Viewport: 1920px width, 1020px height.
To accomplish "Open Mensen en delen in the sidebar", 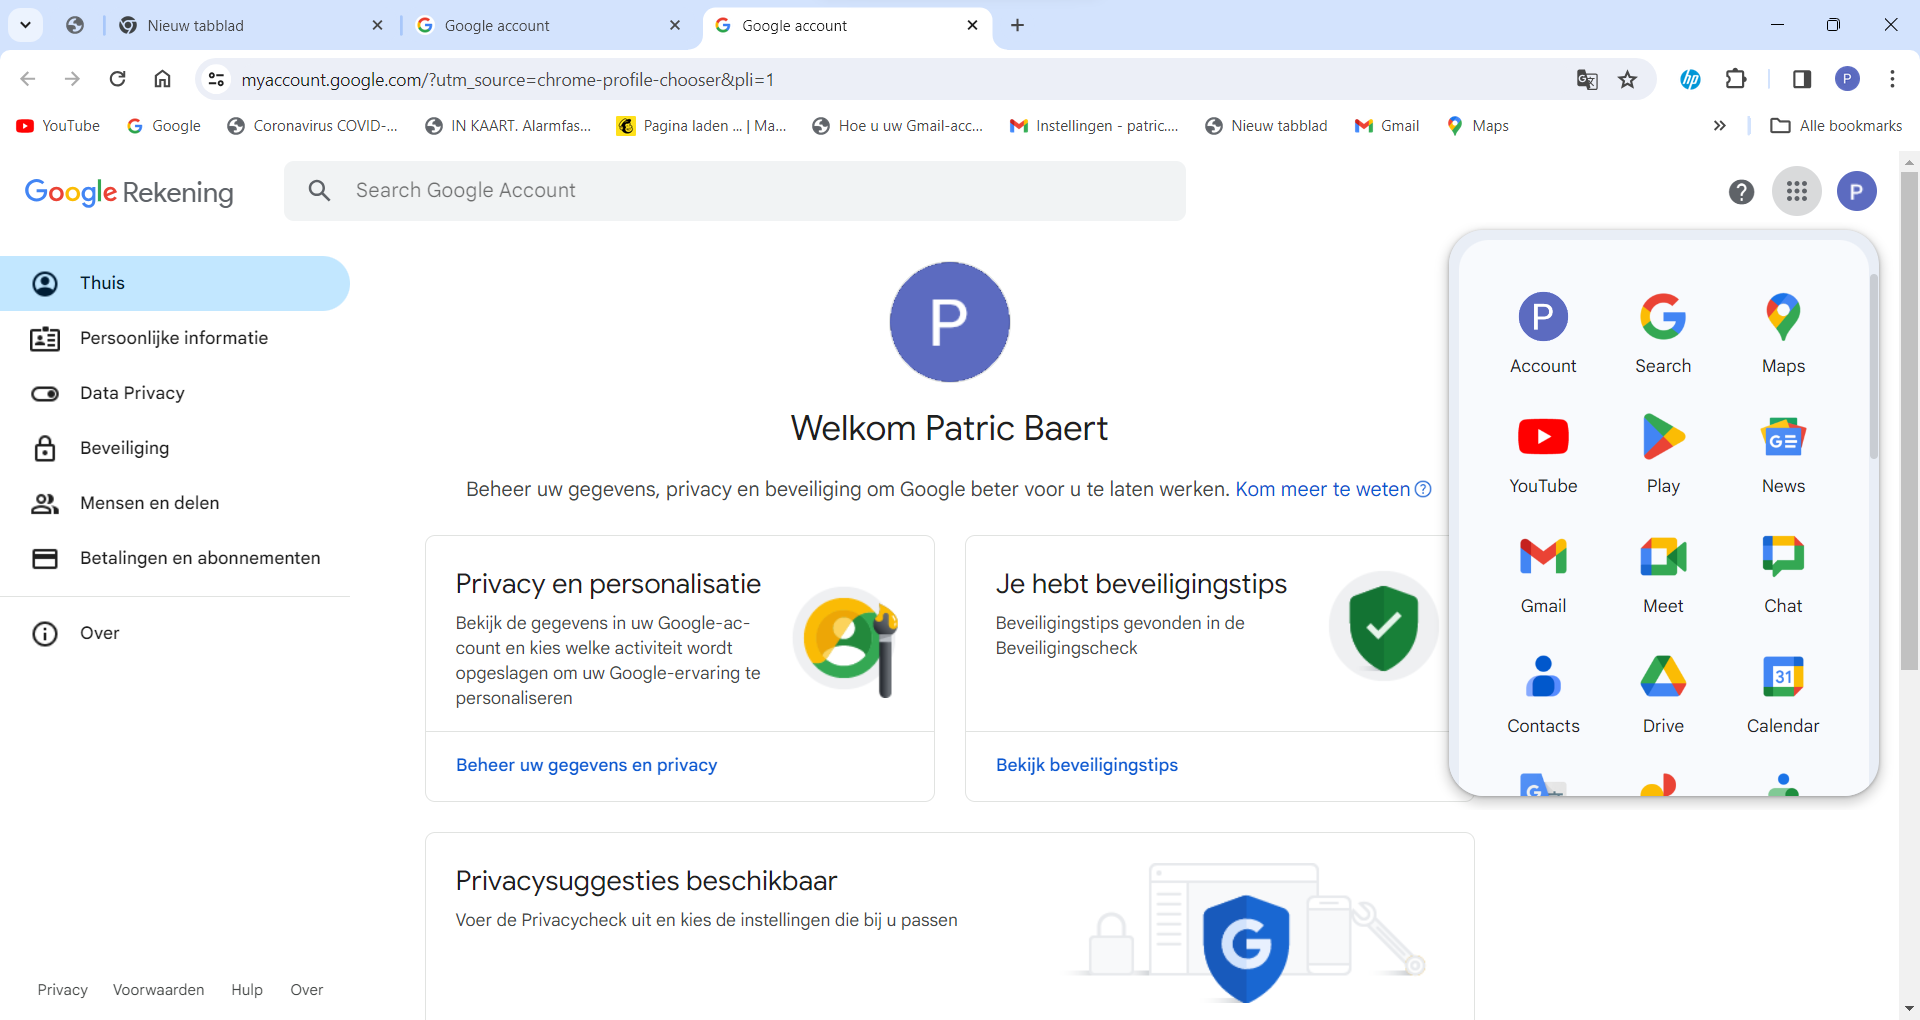I will click(x=175, y=503).
